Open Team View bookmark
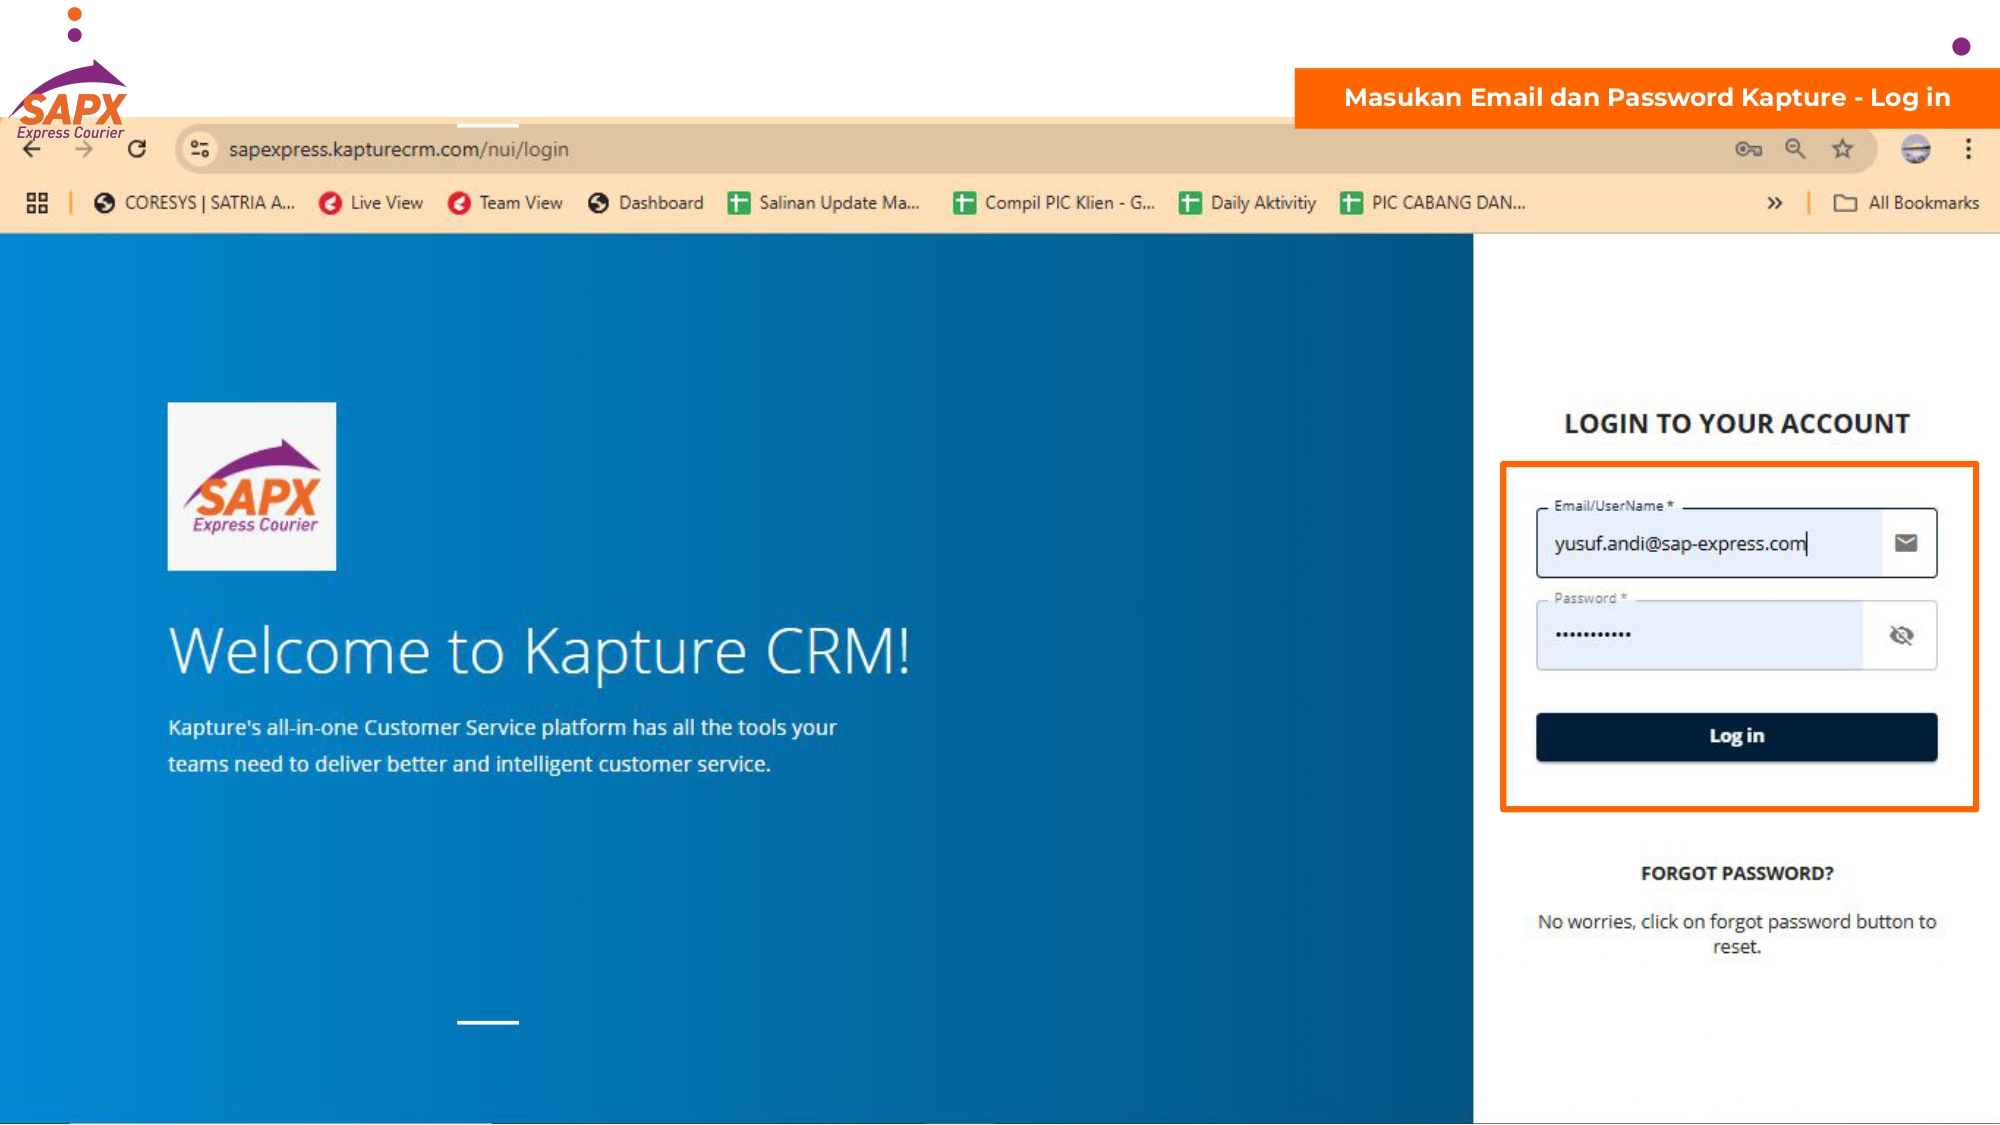2000x1125 pixels. [506, 203]
